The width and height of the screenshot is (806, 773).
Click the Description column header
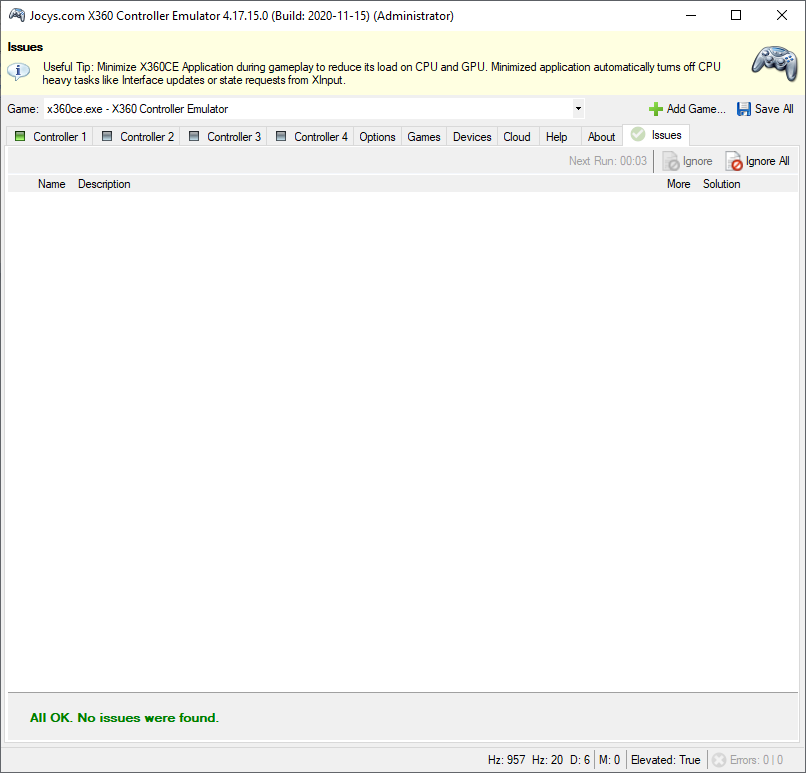(x=104, y=184)
